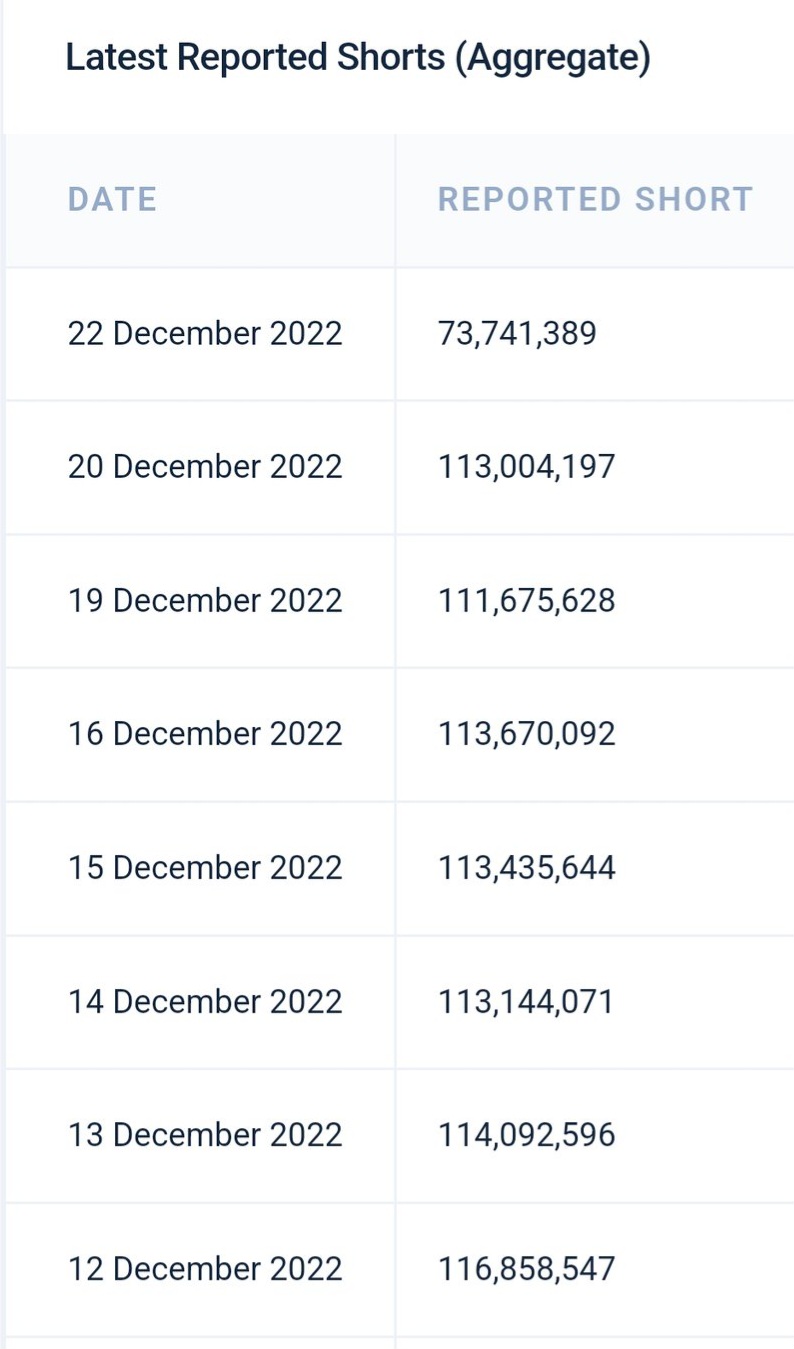Select the 15 December 2022 date cell

205,868
